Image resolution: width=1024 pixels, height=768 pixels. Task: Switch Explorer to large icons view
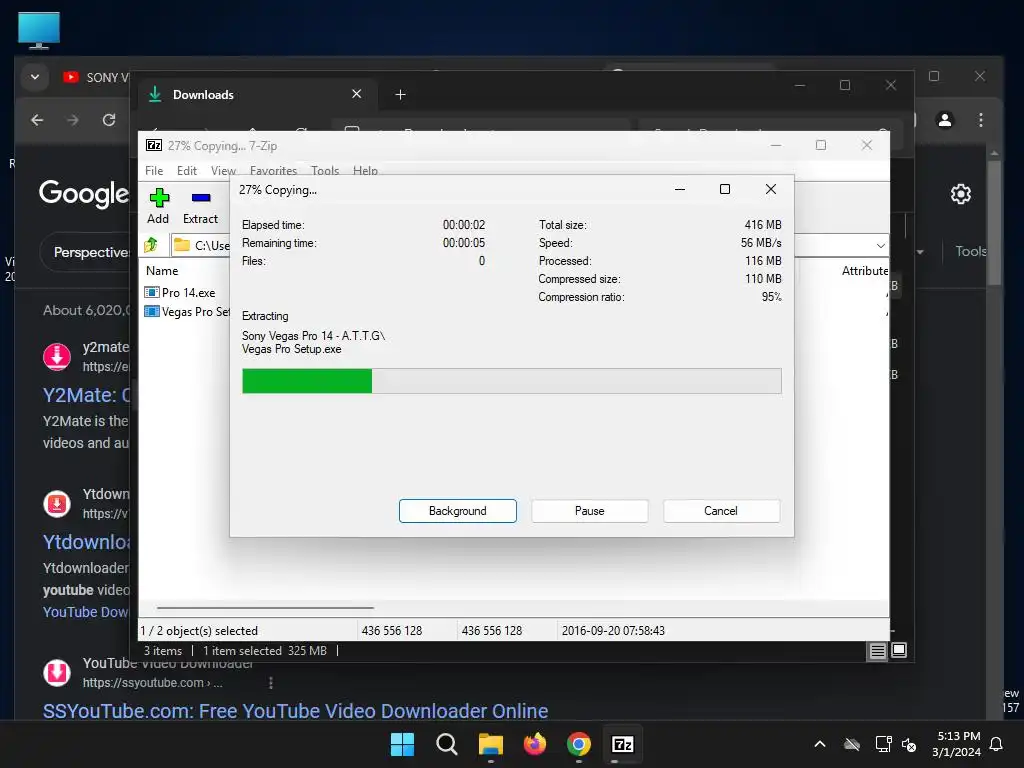[x=899, y=650]
